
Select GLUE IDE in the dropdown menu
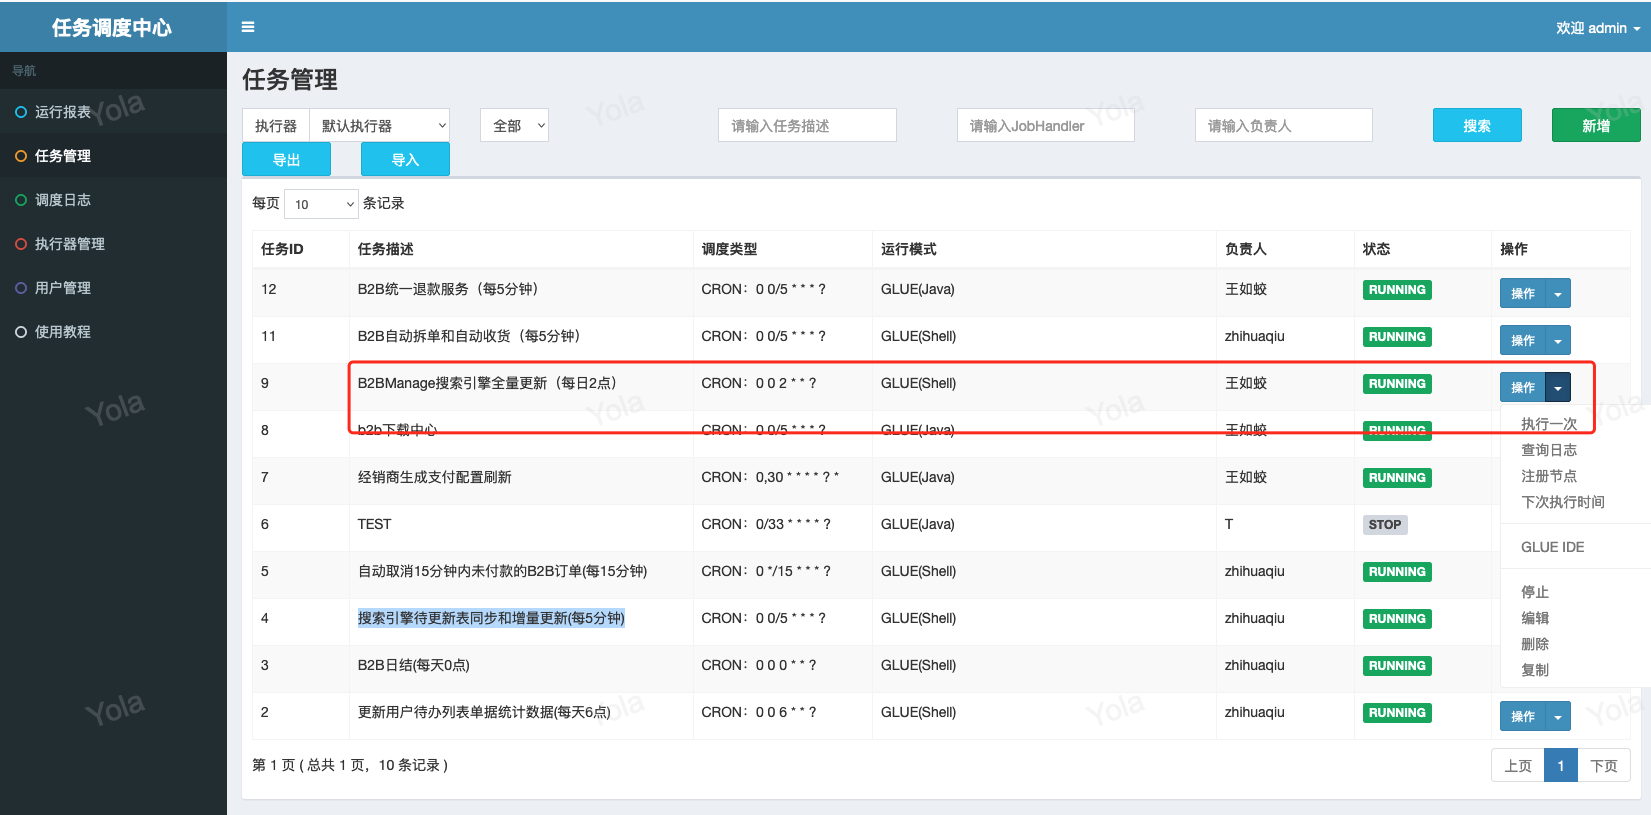tap(1552, 547)
